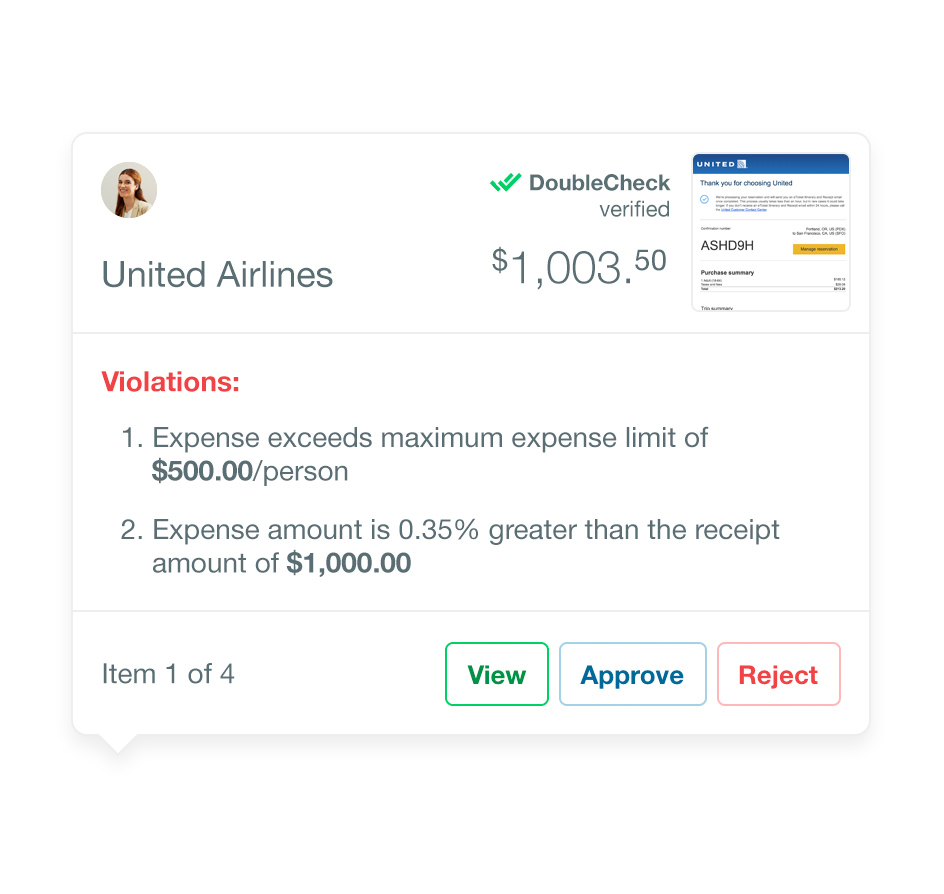Screen dimensions: 944x894
Task: Select the United Airlines merchant name
Action: [217, 275]
